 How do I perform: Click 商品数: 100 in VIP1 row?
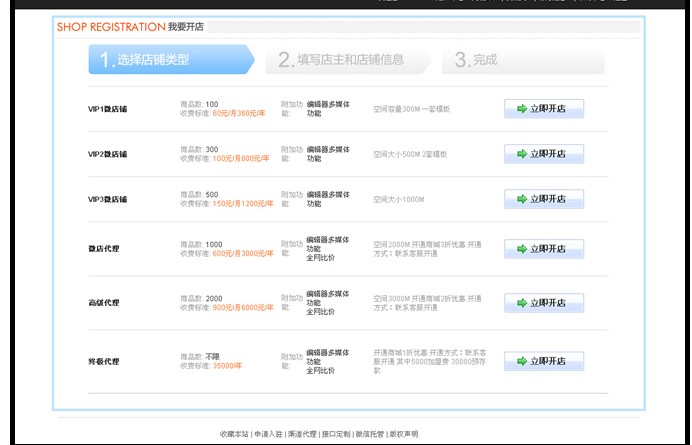pyautogui.click(x=199, y=104)
